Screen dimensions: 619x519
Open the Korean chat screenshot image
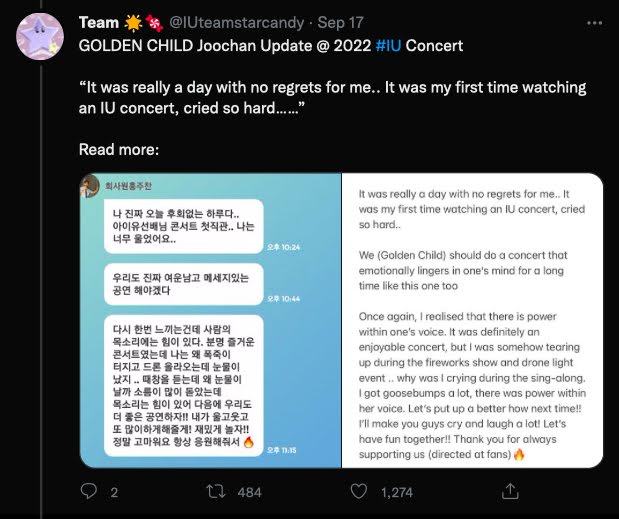pos(210,320)
